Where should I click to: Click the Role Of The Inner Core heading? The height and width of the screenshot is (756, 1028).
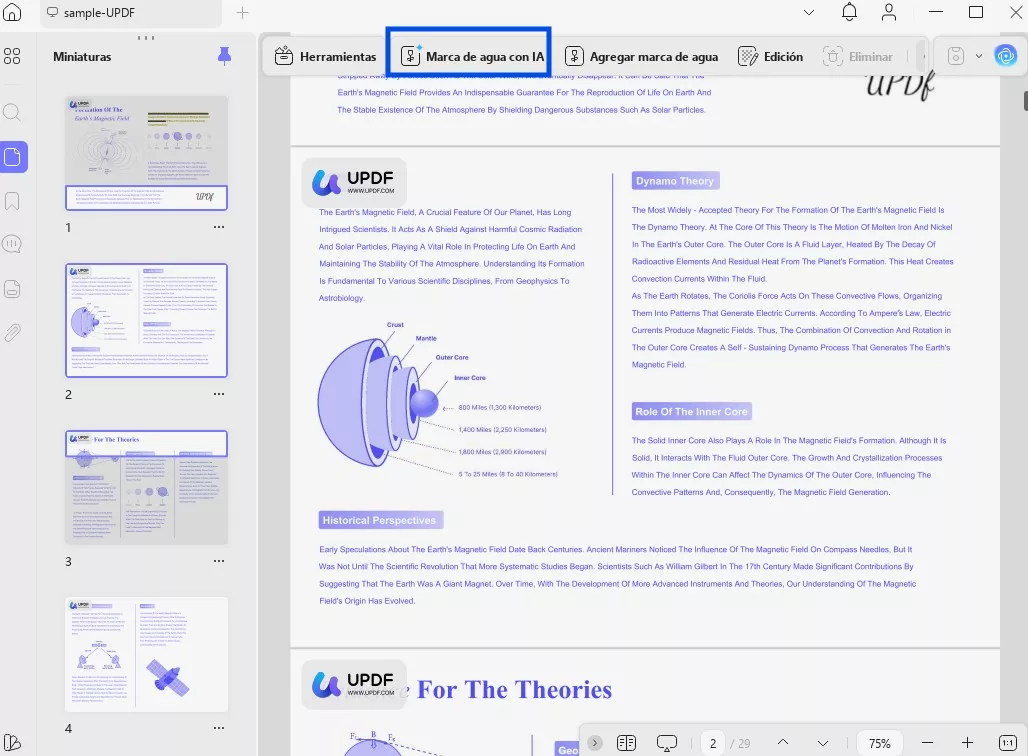[691, 412]
